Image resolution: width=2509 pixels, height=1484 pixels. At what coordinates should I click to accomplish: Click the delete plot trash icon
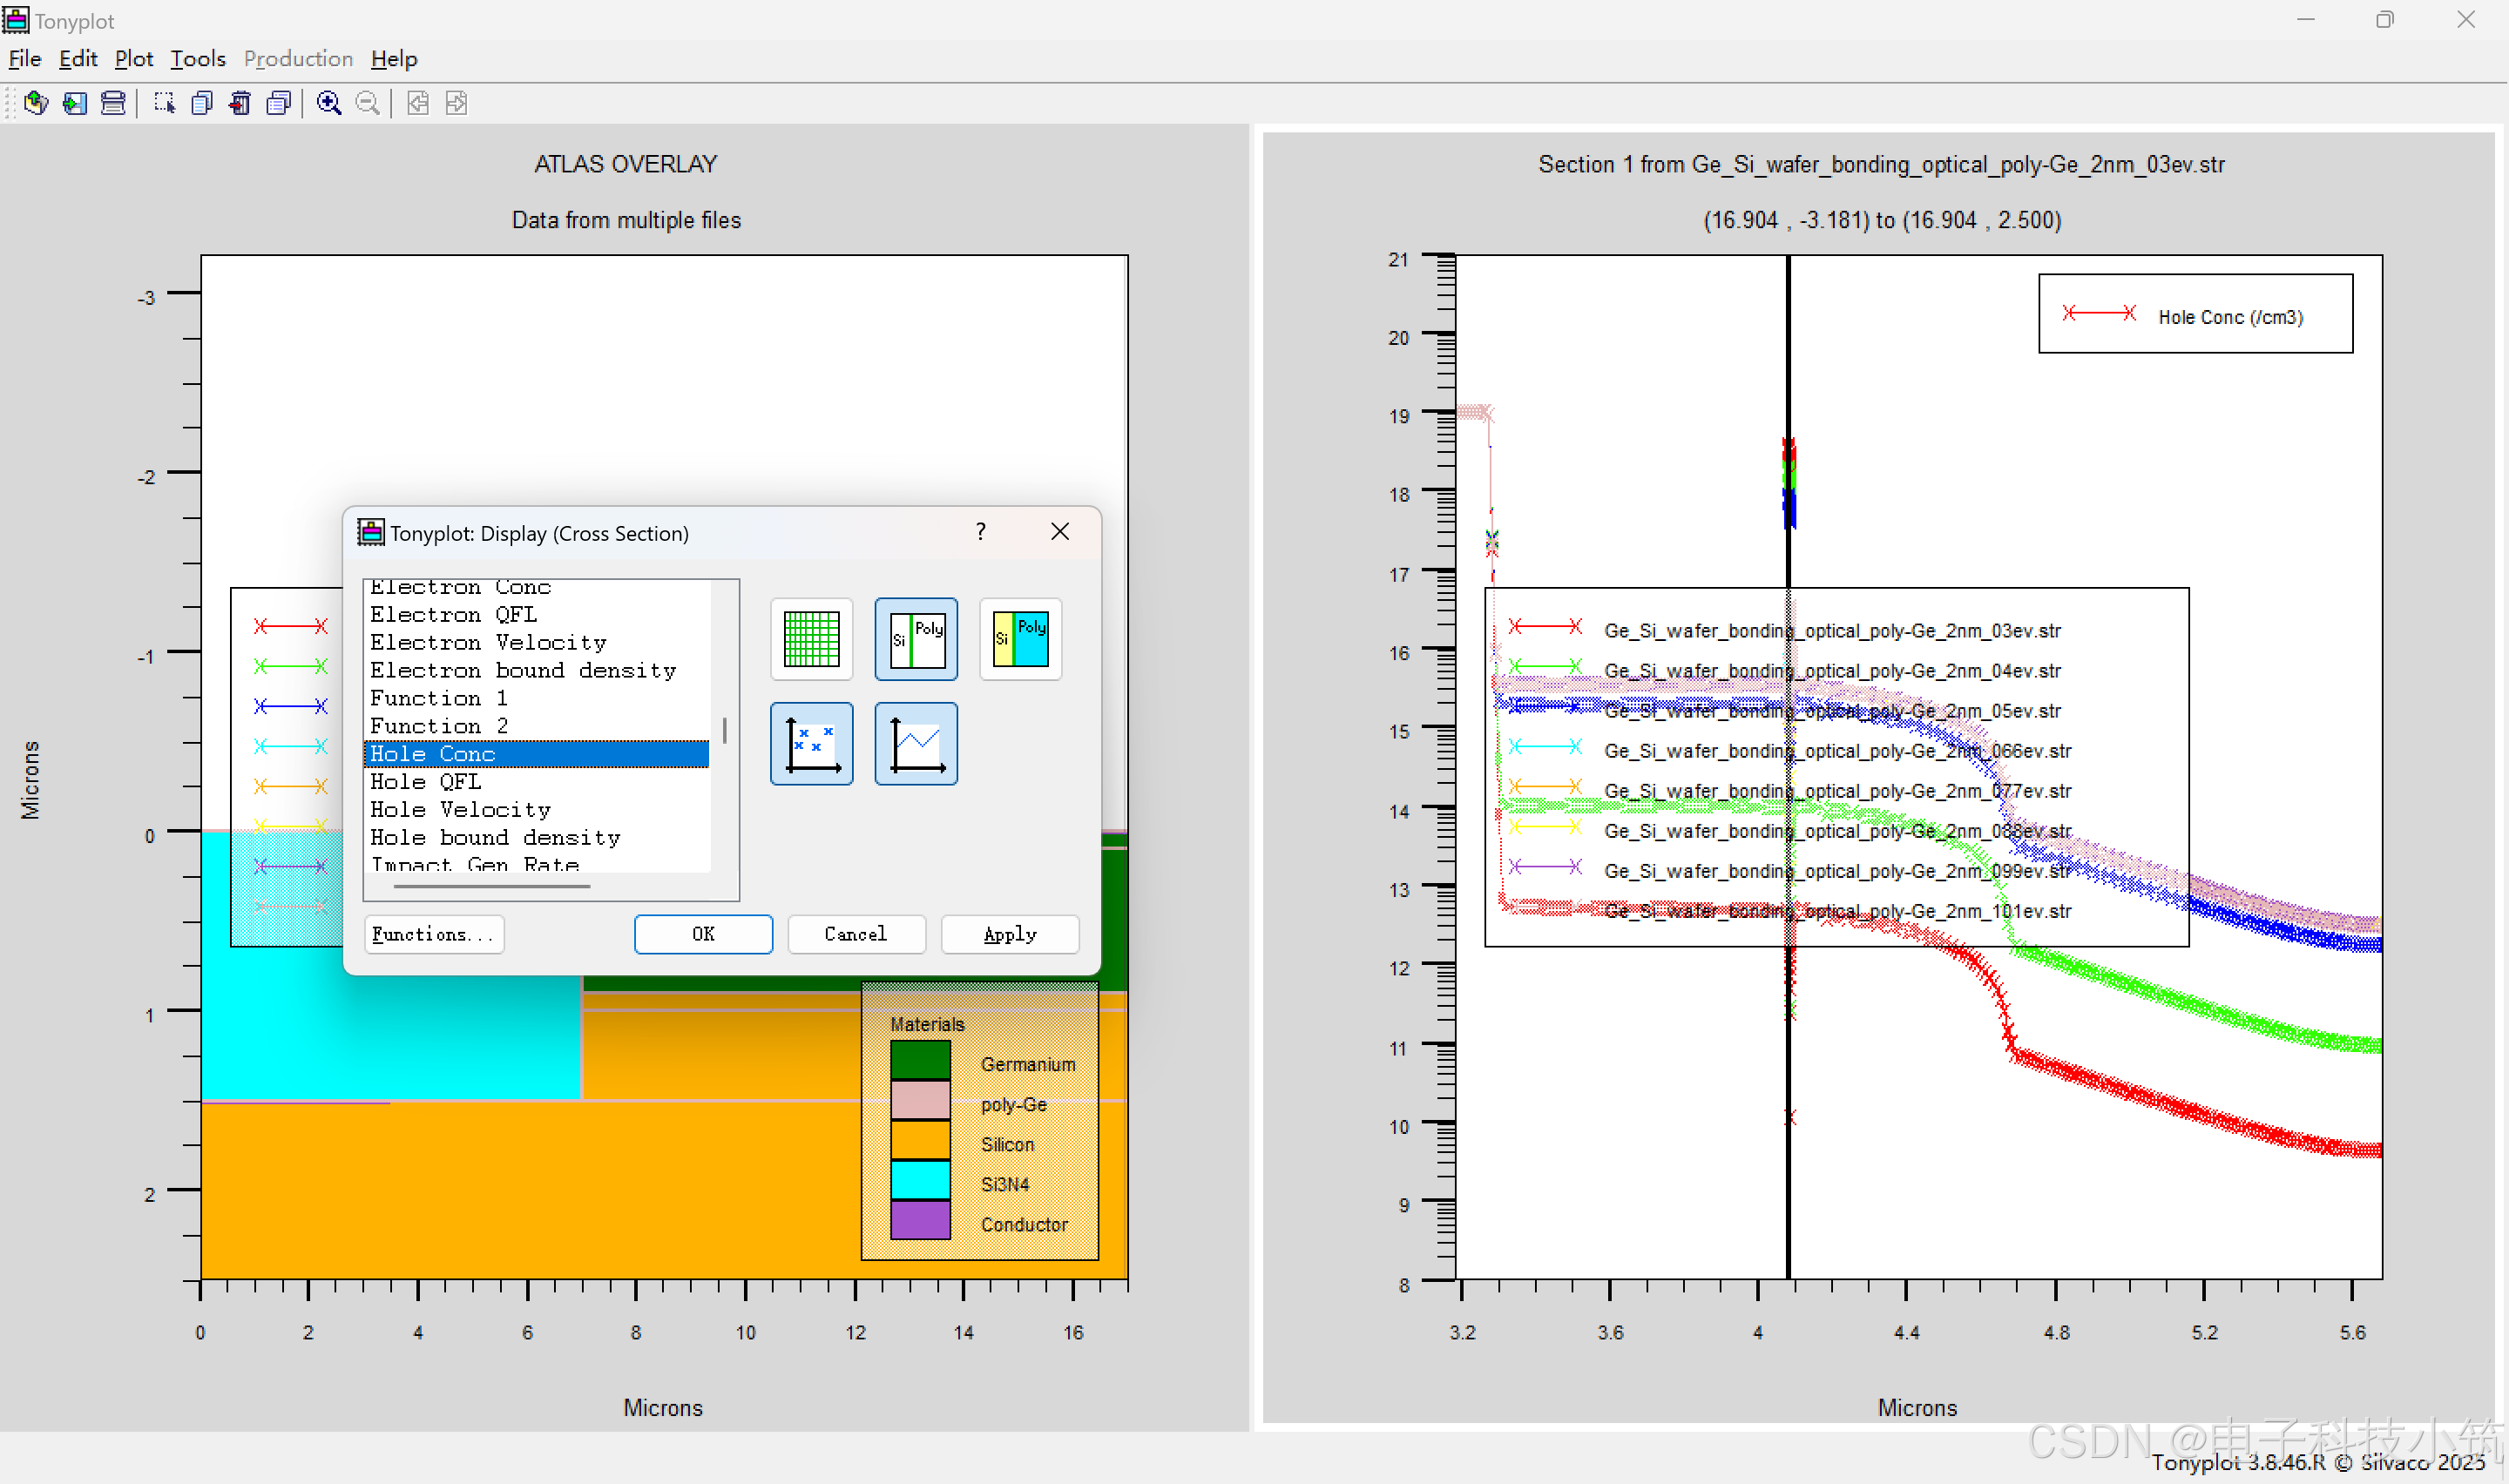click(240, 103)
